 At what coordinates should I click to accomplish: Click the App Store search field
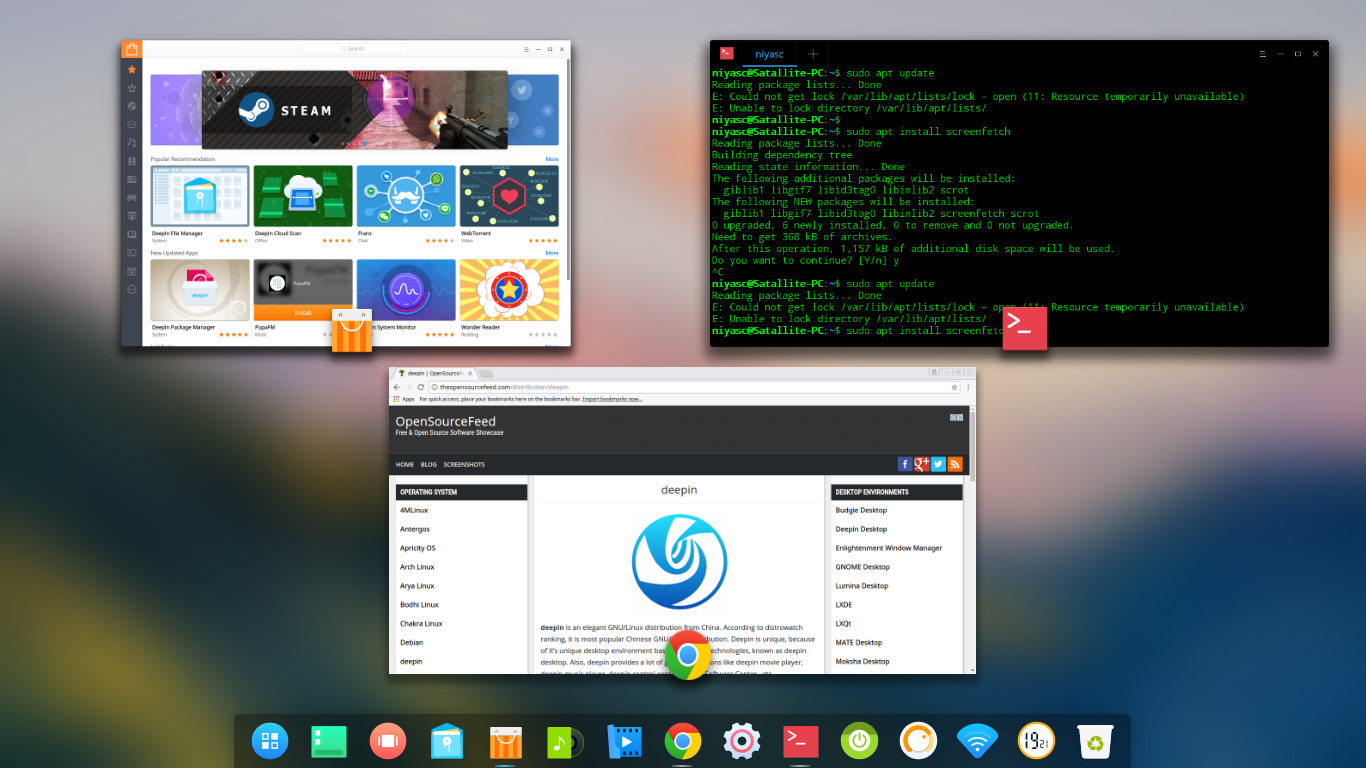click(355, 47)
